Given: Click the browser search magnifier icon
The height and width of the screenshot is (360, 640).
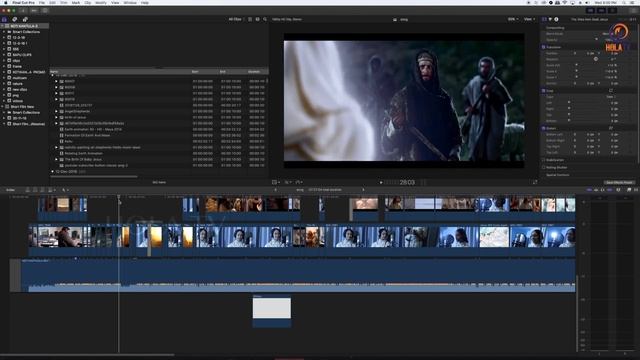Looking at the screenshot, I should pyautogui.click(x=265, y=19).
